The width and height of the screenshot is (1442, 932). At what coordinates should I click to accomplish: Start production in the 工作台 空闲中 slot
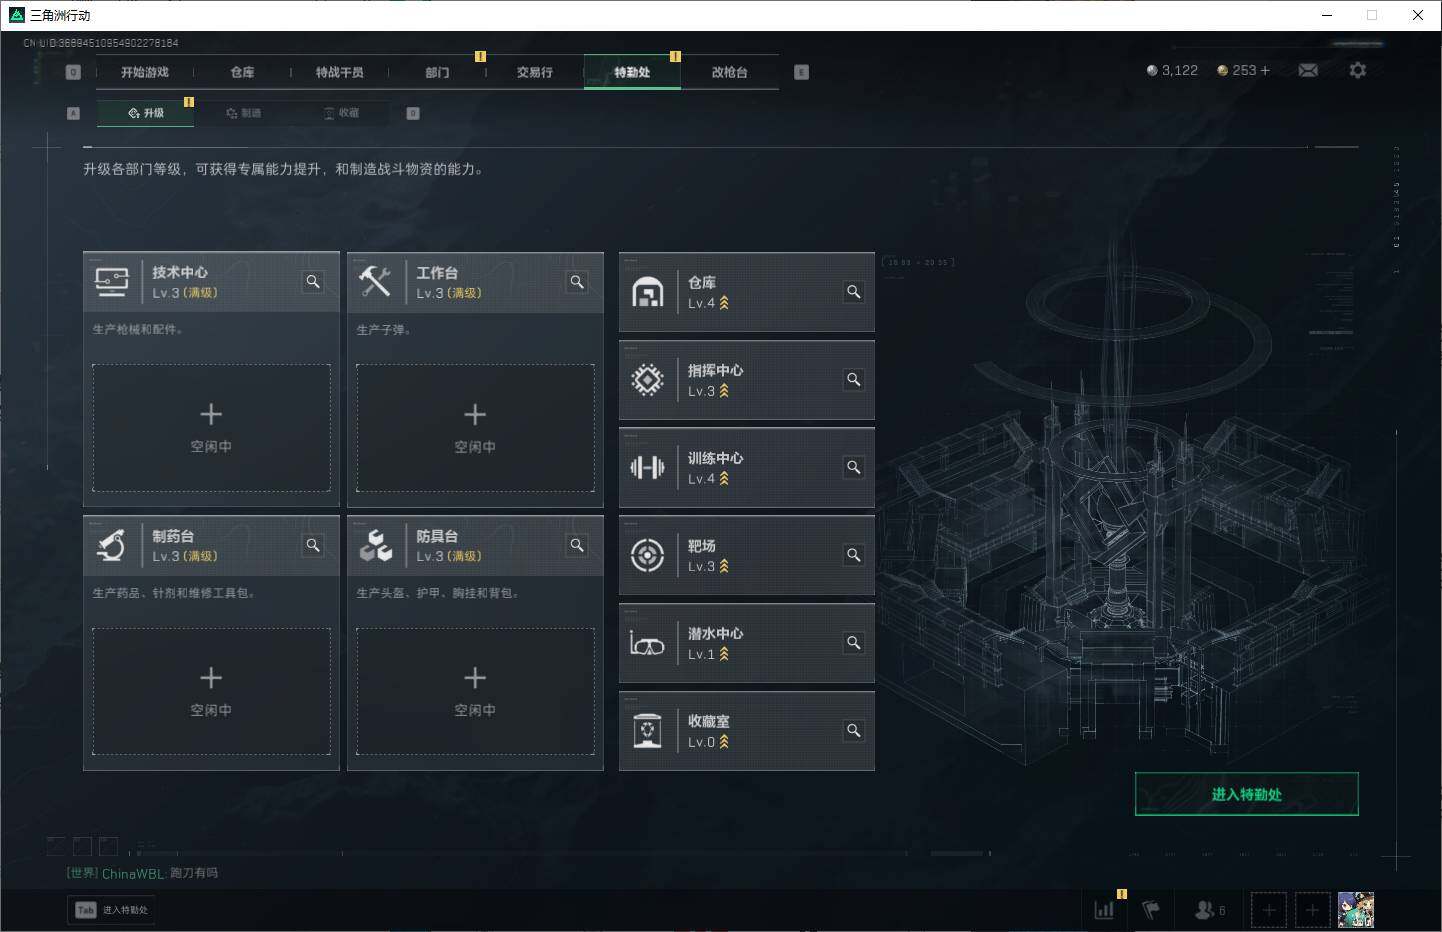475,429
